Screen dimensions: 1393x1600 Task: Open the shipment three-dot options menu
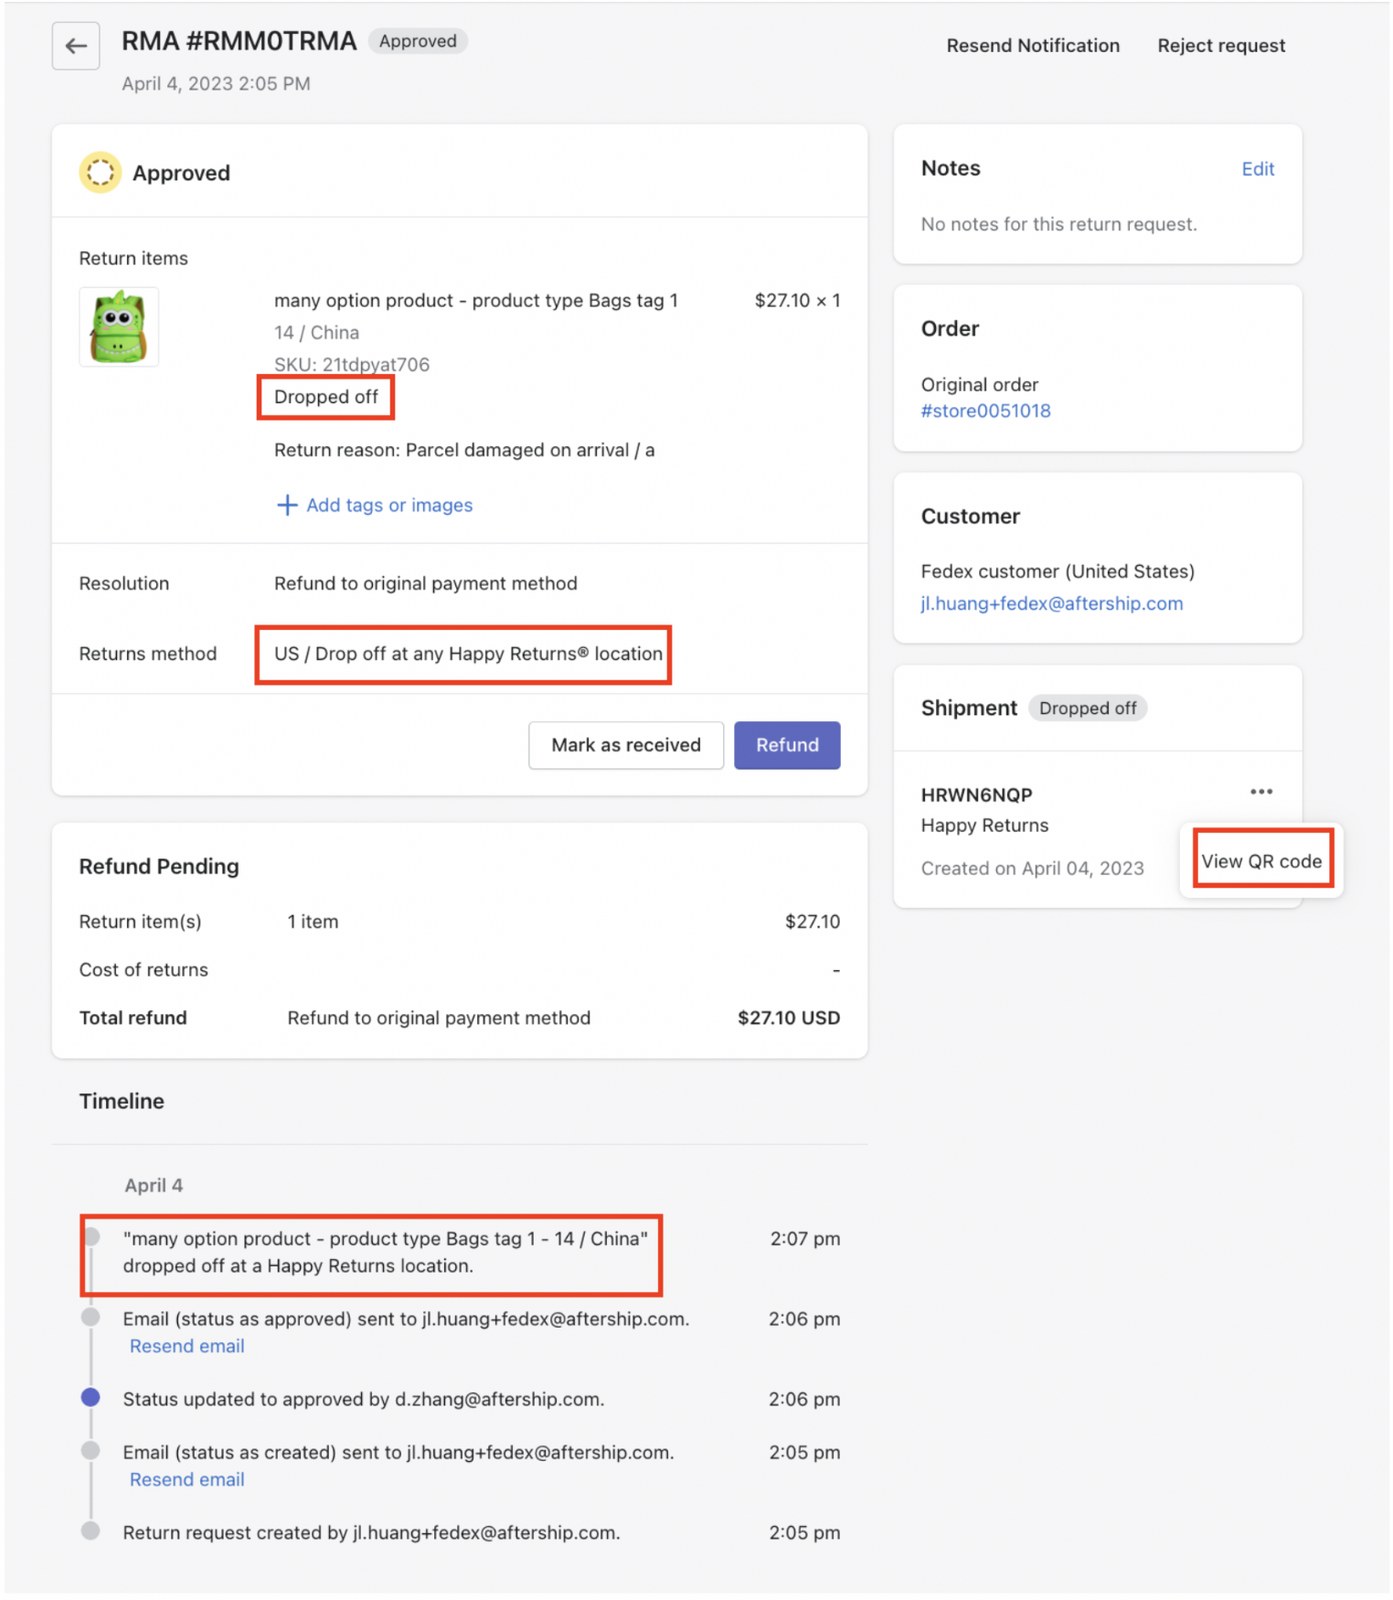1261,792
